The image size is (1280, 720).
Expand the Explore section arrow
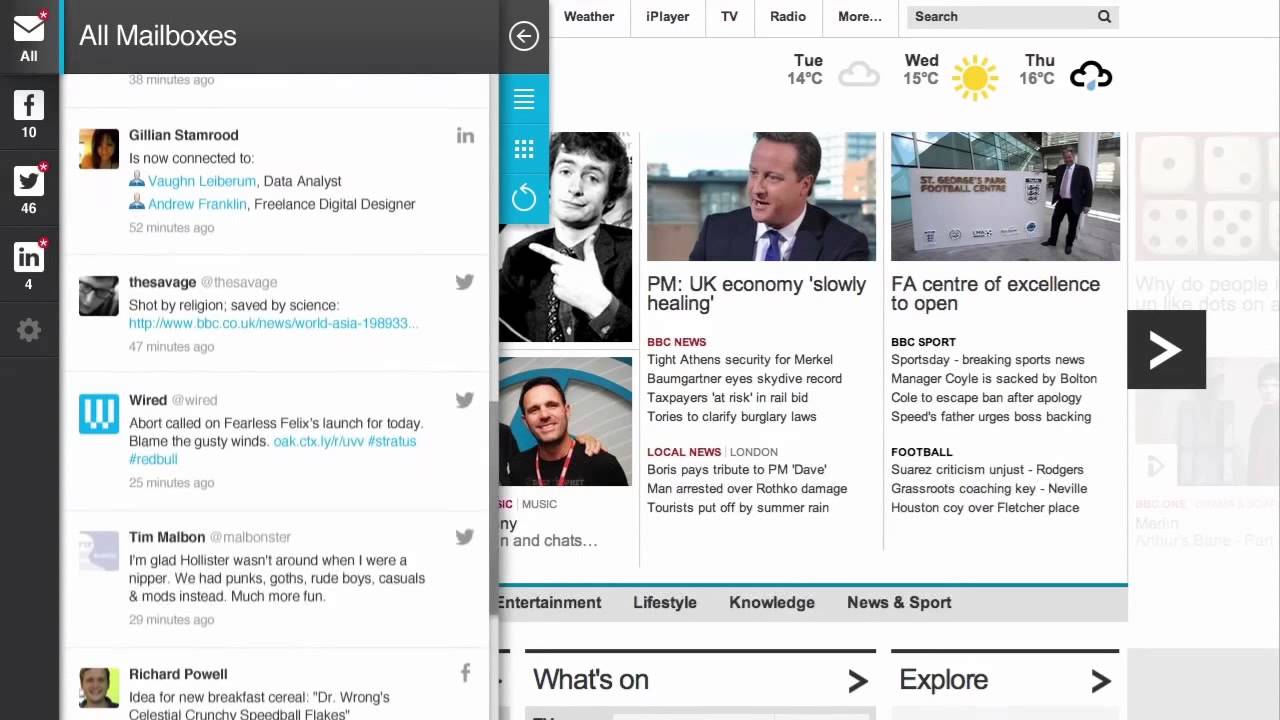pos(1101,681)
